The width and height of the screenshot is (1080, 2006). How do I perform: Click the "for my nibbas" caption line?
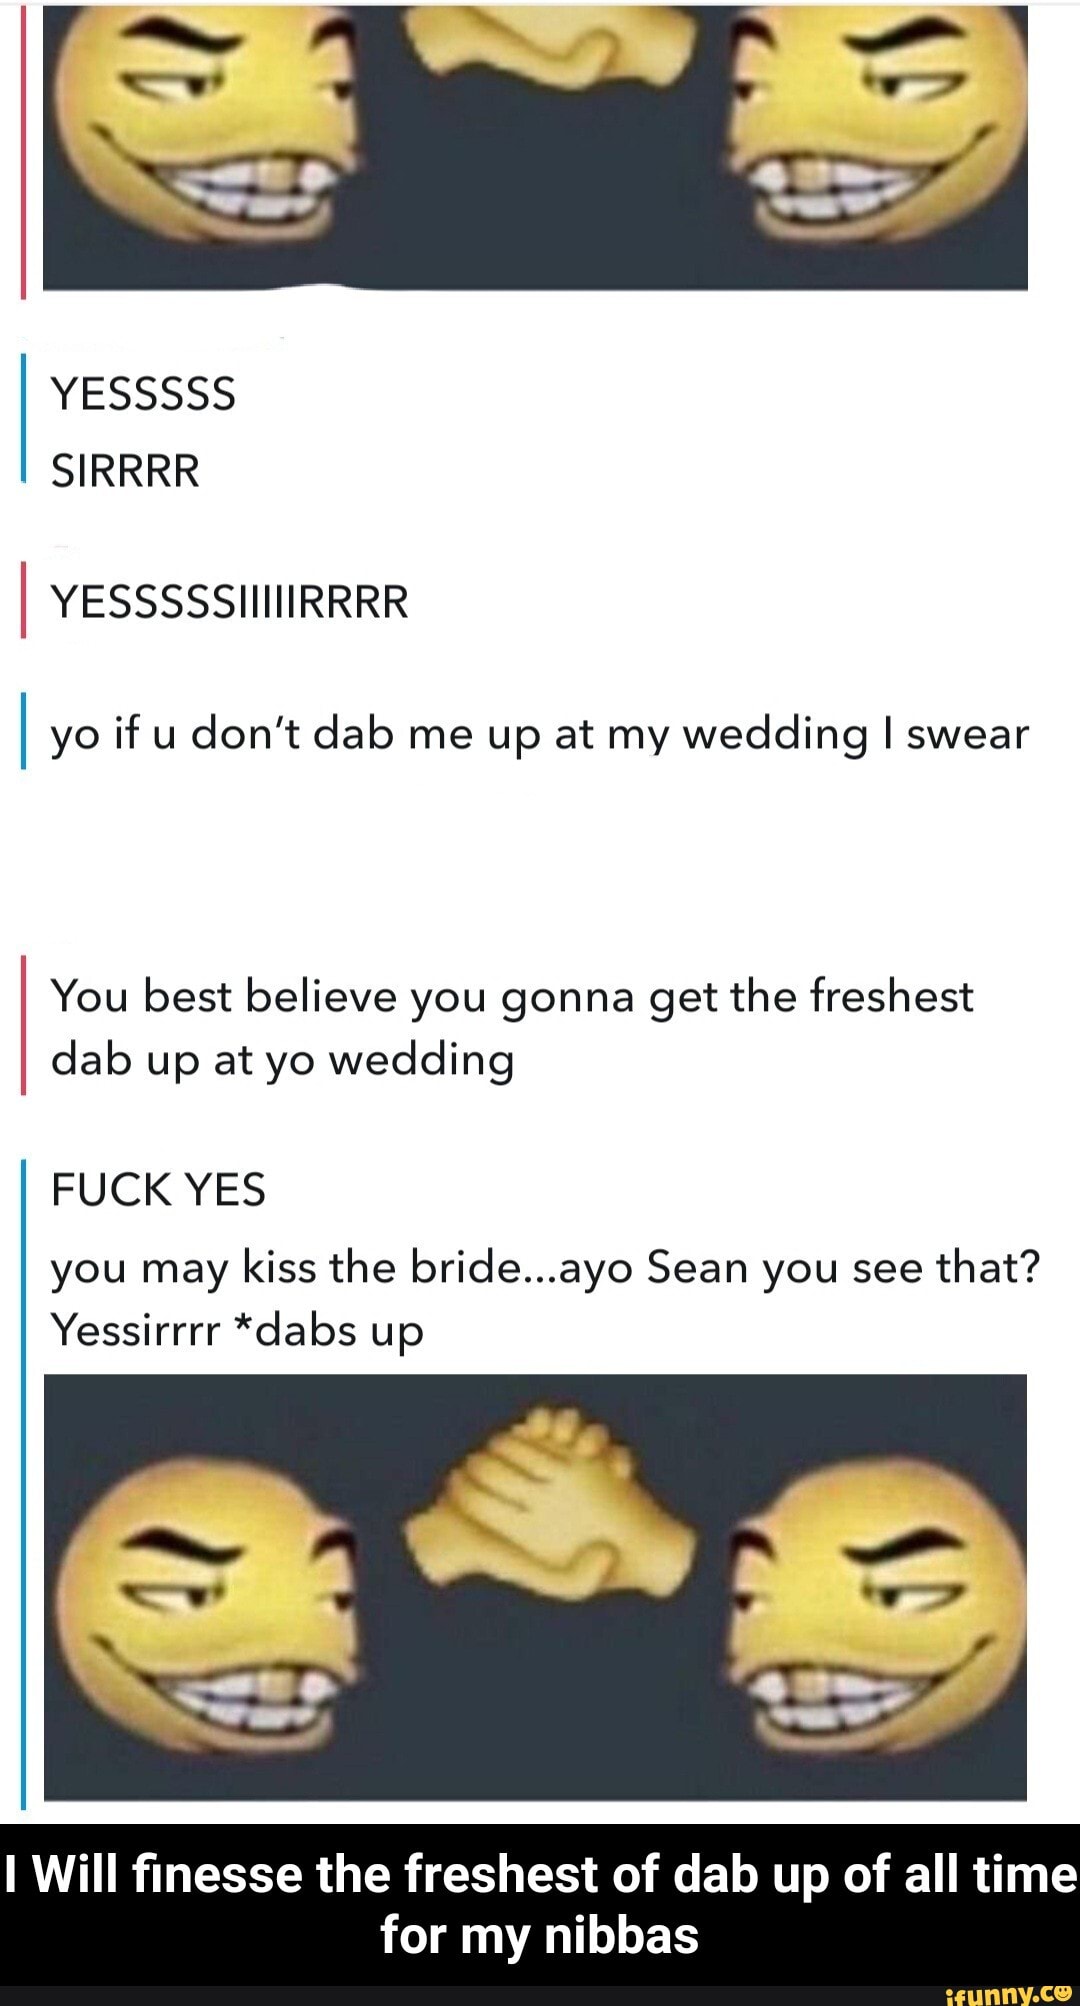[540, 1936]
